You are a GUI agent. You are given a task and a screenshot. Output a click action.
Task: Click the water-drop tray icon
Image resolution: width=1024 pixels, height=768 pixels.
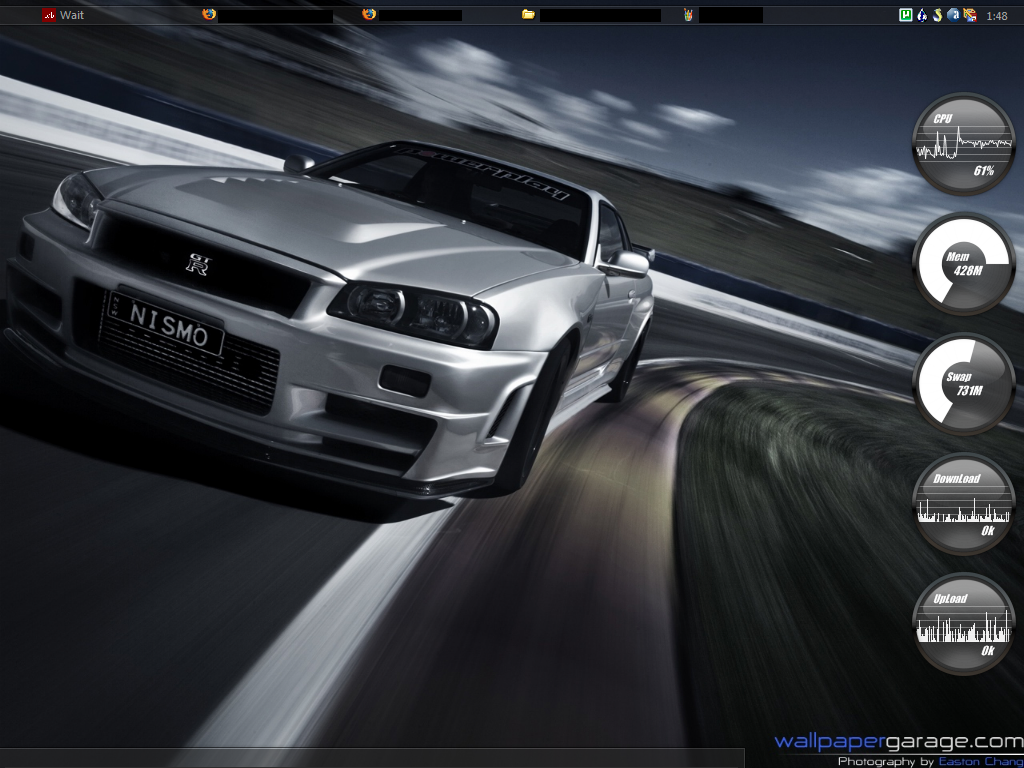pos(921,14)
